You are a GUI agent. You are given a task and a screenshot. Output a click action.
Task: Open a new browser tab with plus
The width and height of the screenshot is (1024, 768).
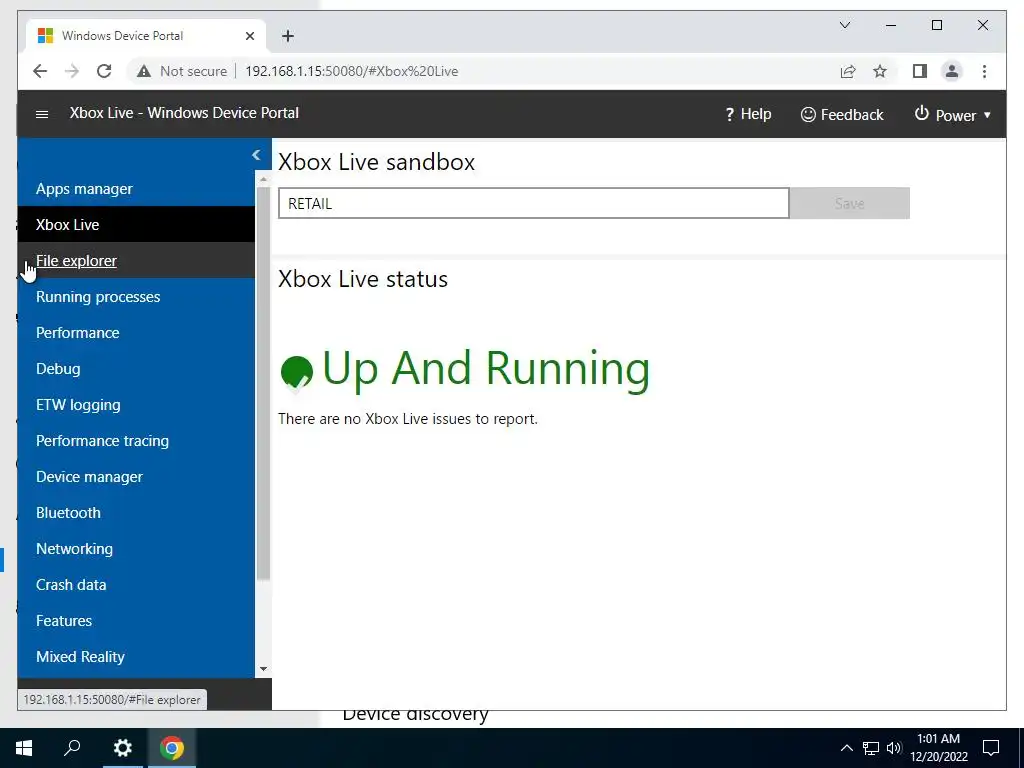pos(288,36)
